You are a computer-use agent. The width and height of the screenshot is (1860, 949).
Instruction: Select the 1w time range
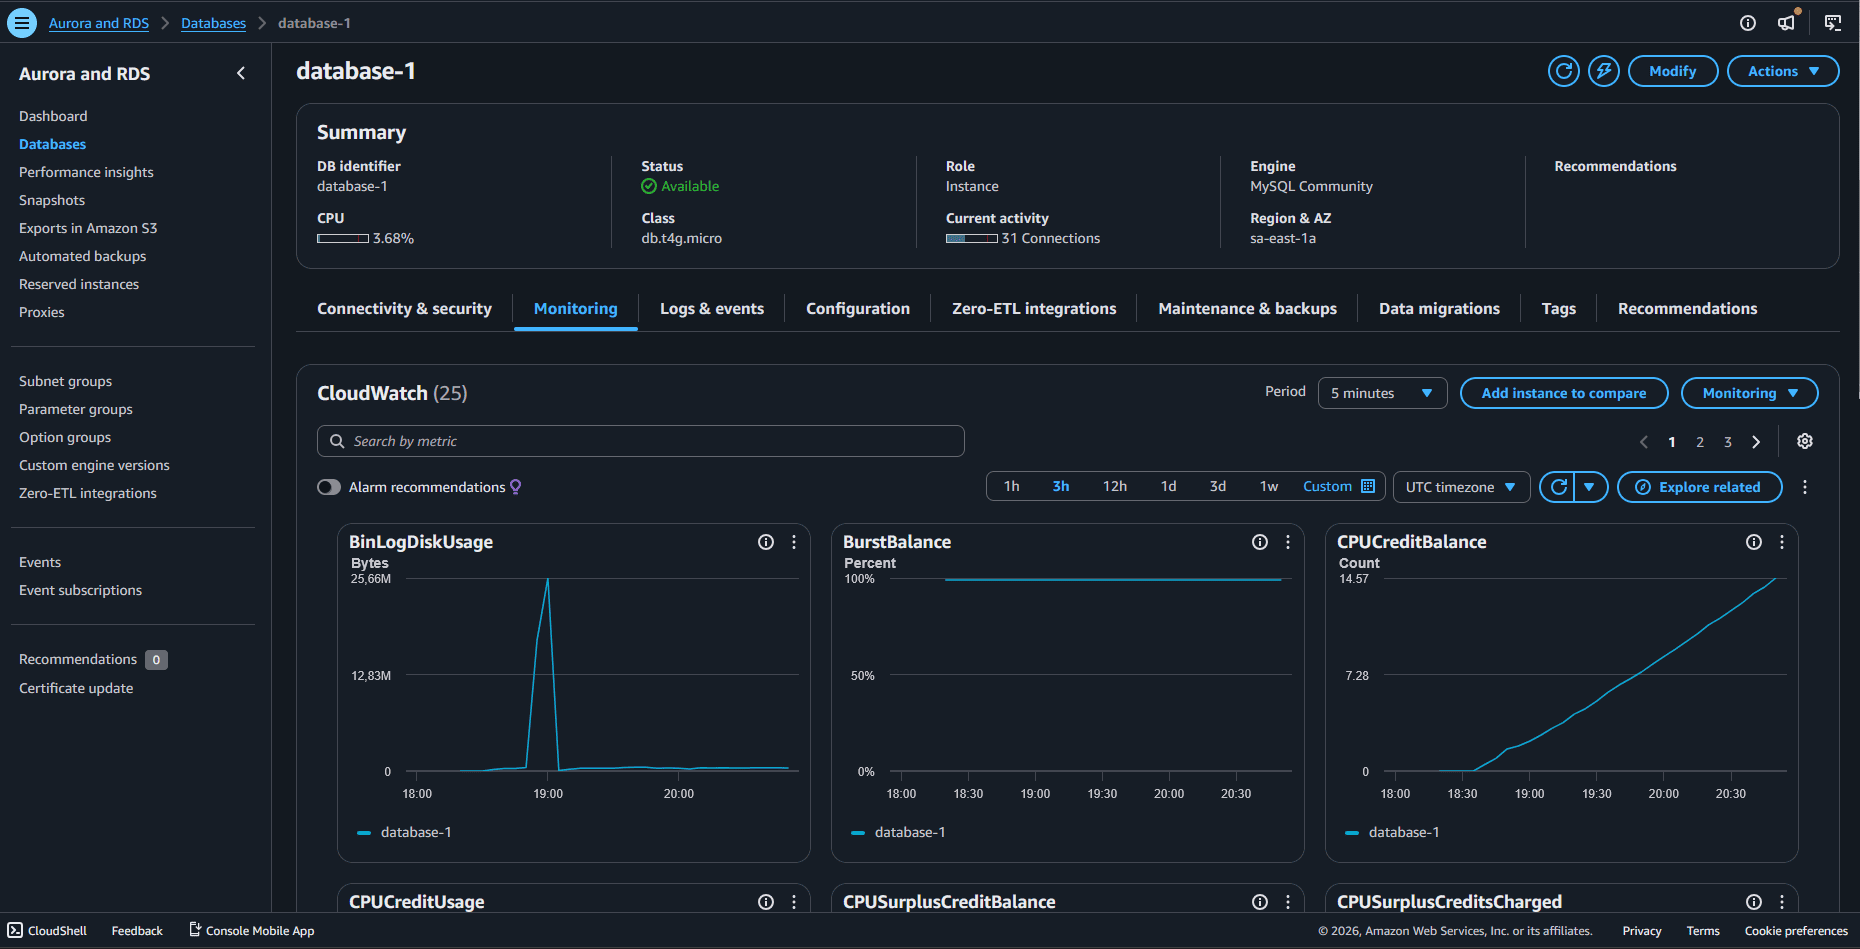coord(1269,486)
